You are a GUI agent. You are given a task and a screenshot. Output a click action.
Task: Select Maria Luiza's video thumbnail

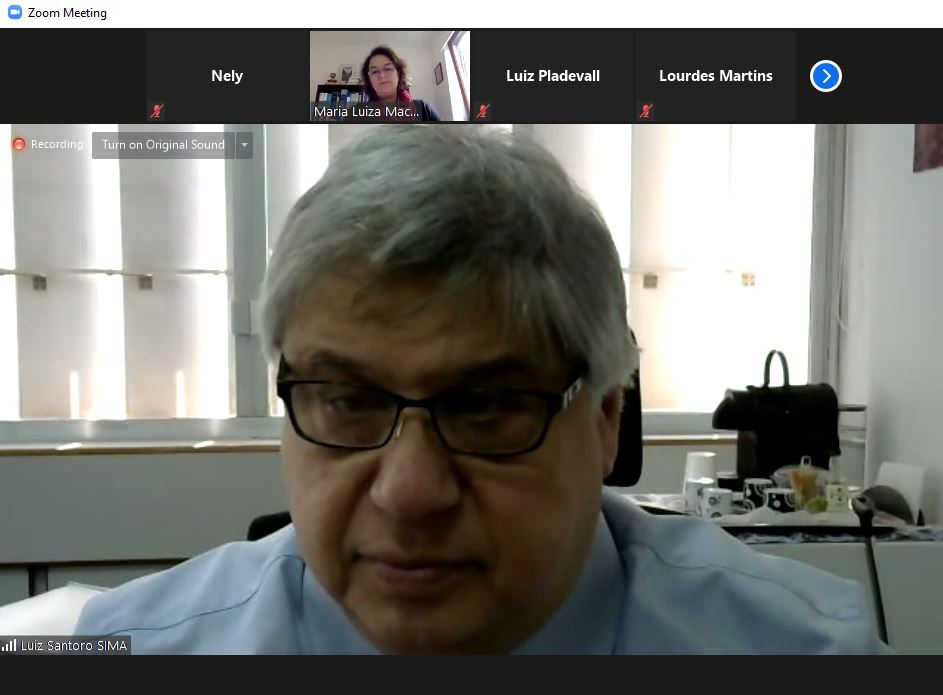click(x=390, y=68)
